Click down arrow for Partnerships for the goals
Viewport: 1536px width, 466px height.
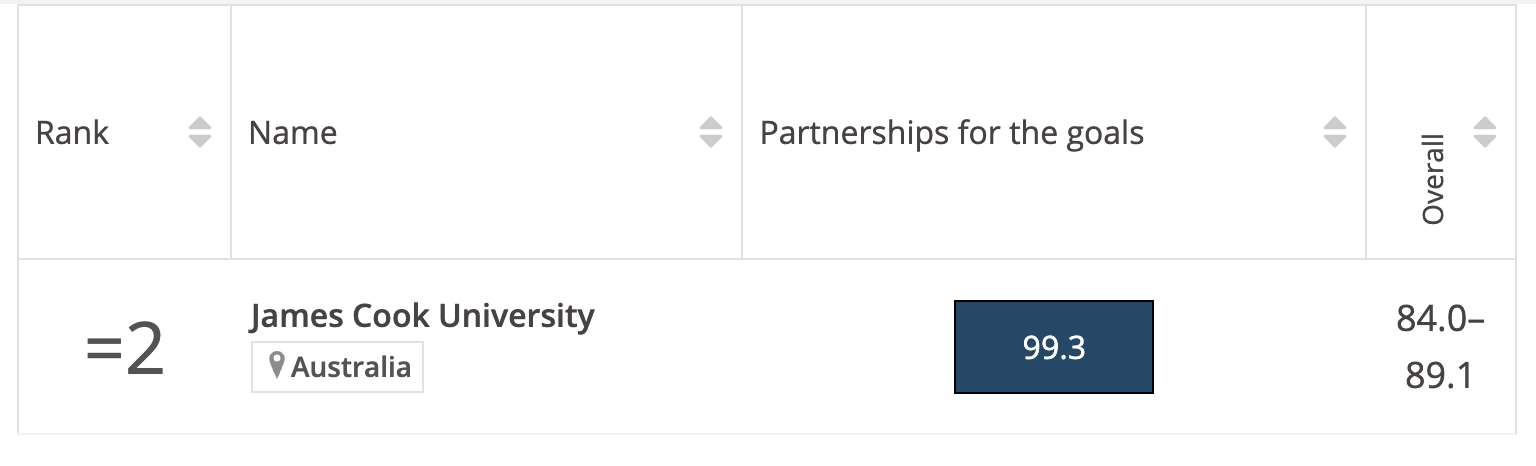click(1334, 141)
